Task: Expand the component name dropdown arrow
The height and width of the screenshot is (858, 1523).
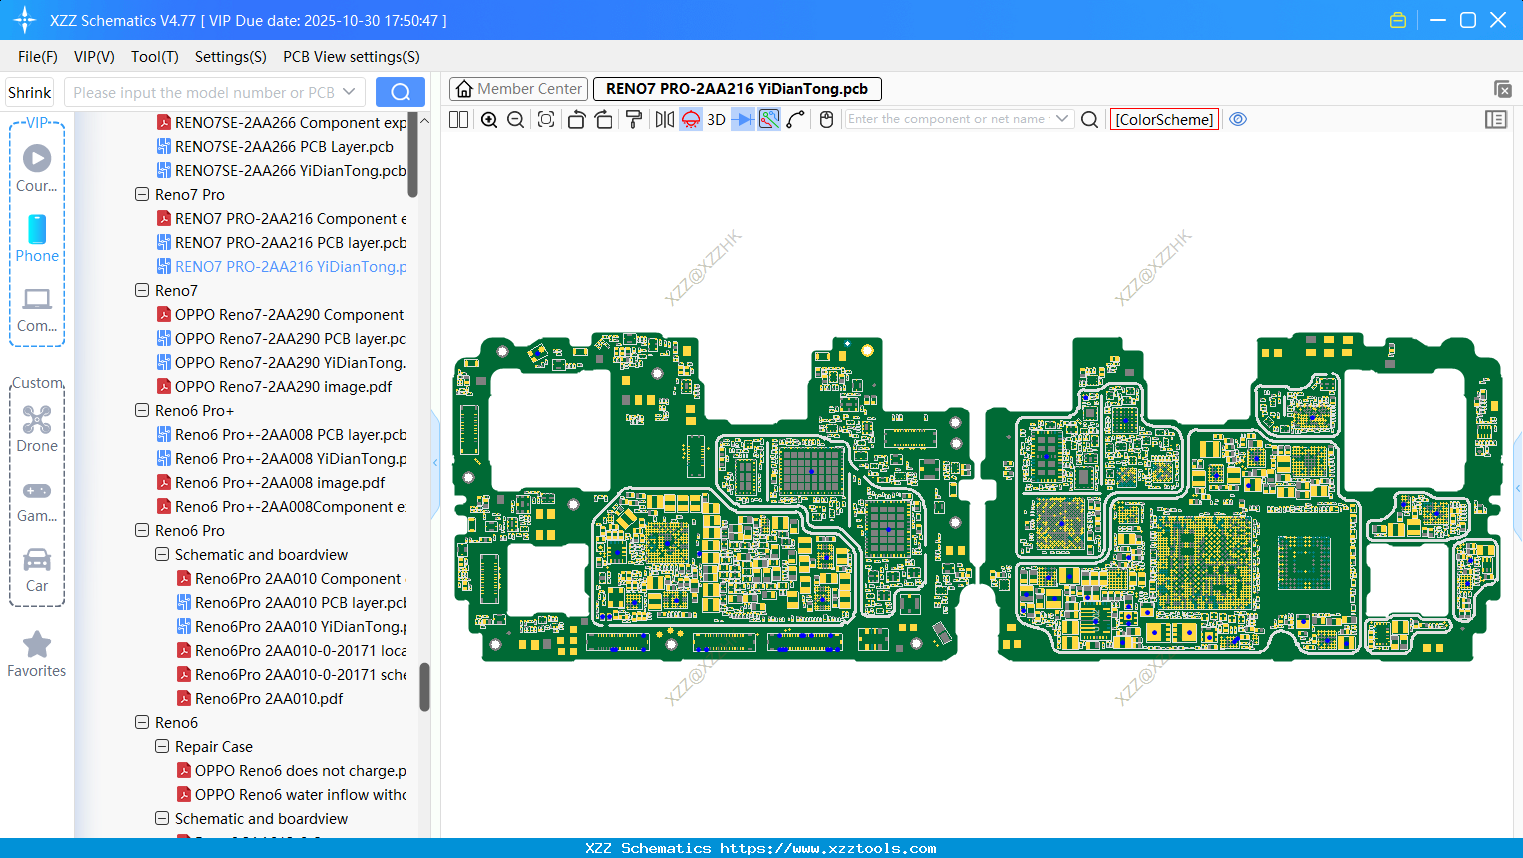Action: [1062, 119]
